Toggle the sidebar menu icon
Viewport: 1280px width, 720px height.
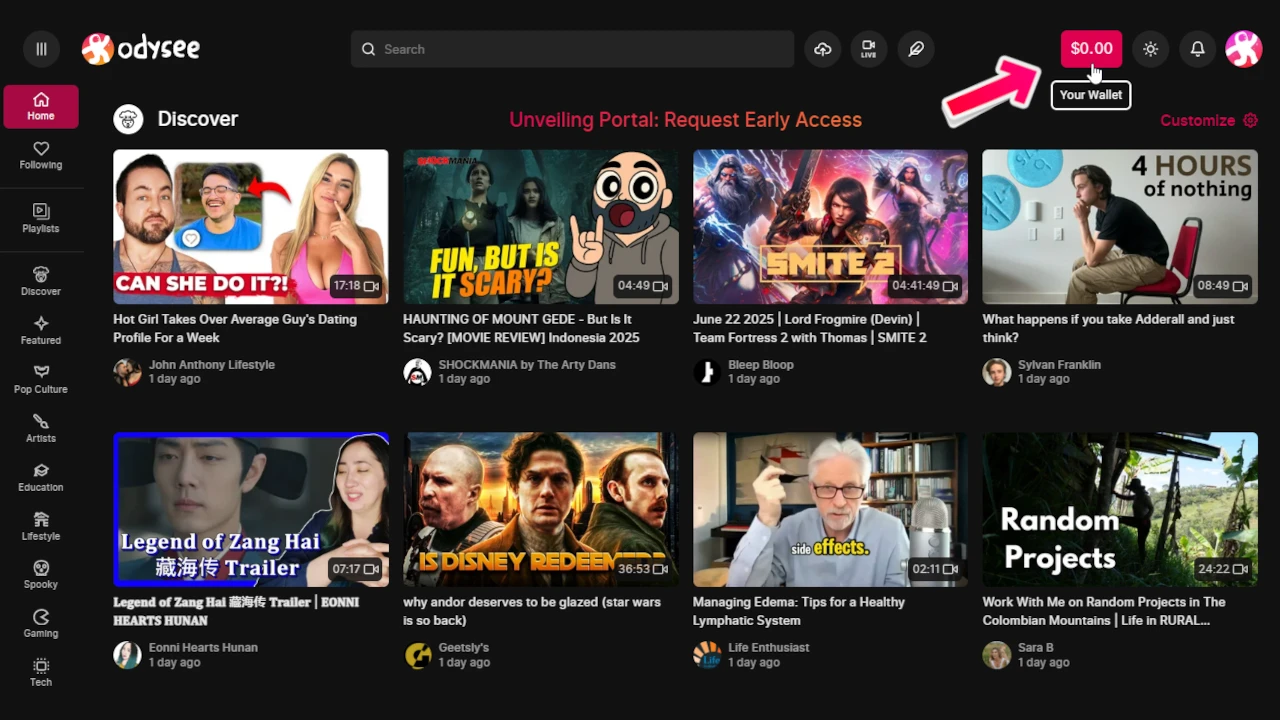(41, 49)
